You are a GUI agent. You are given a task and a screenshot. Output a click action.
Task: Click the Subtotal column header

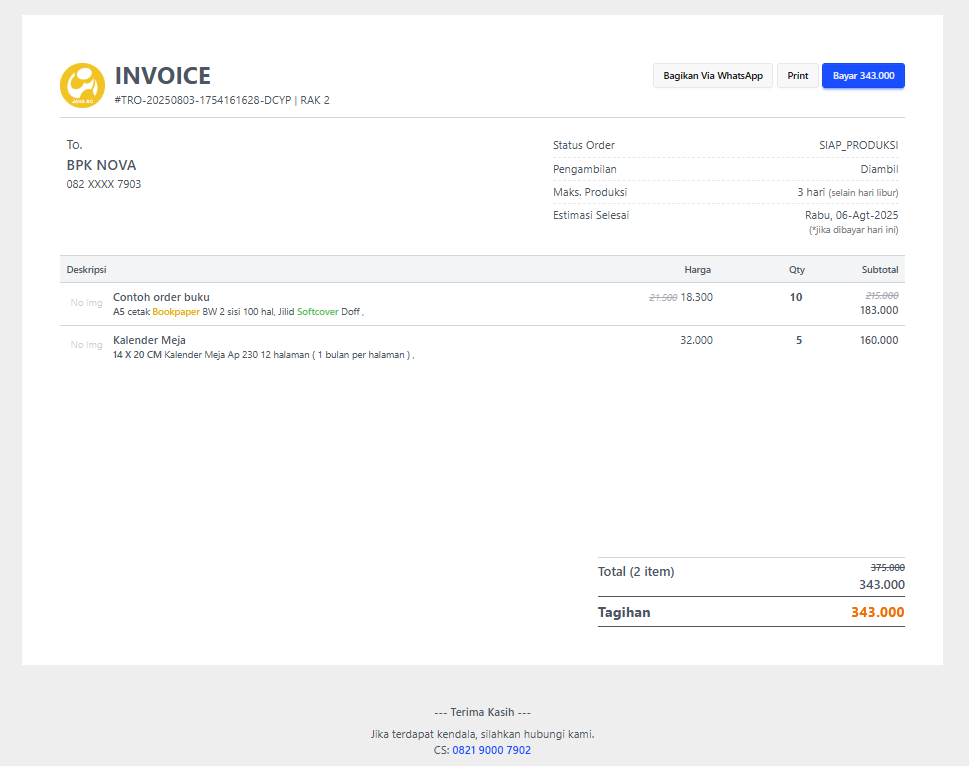(879, 270)
